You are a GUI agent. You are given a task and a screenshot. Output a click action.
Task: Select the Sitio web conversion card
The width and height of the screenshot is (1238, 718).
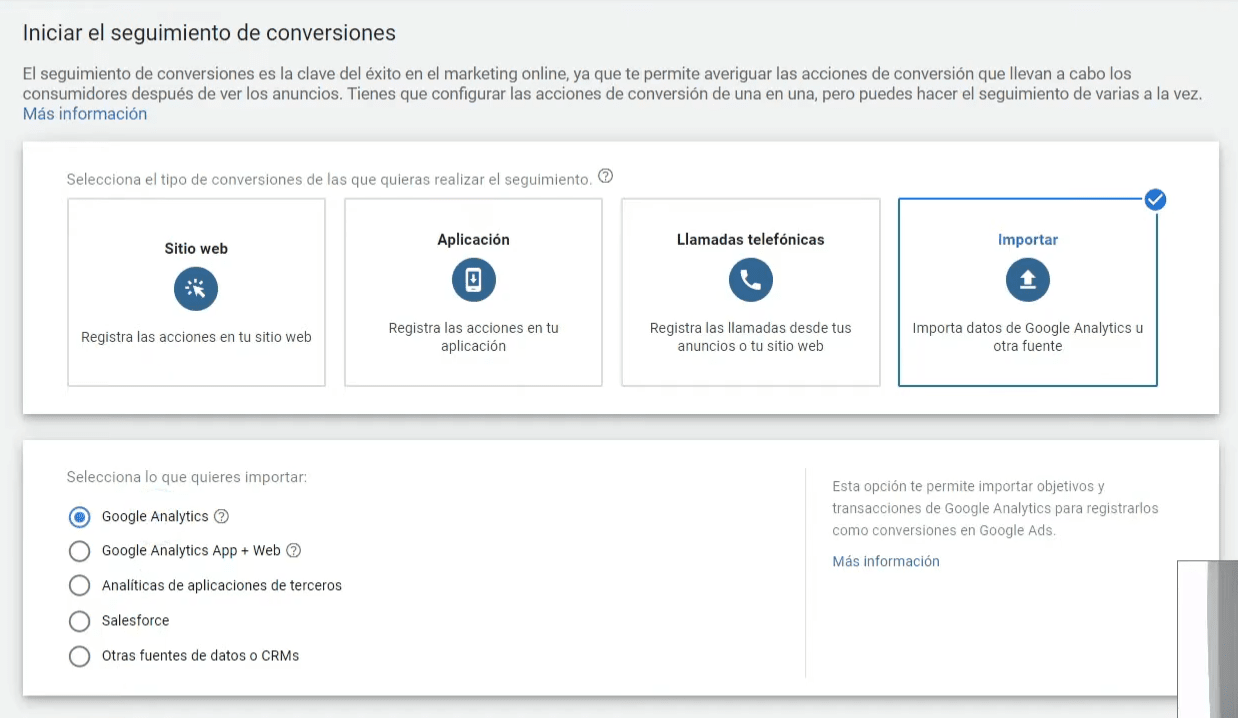pyautogui.click(x=196, y=292)
